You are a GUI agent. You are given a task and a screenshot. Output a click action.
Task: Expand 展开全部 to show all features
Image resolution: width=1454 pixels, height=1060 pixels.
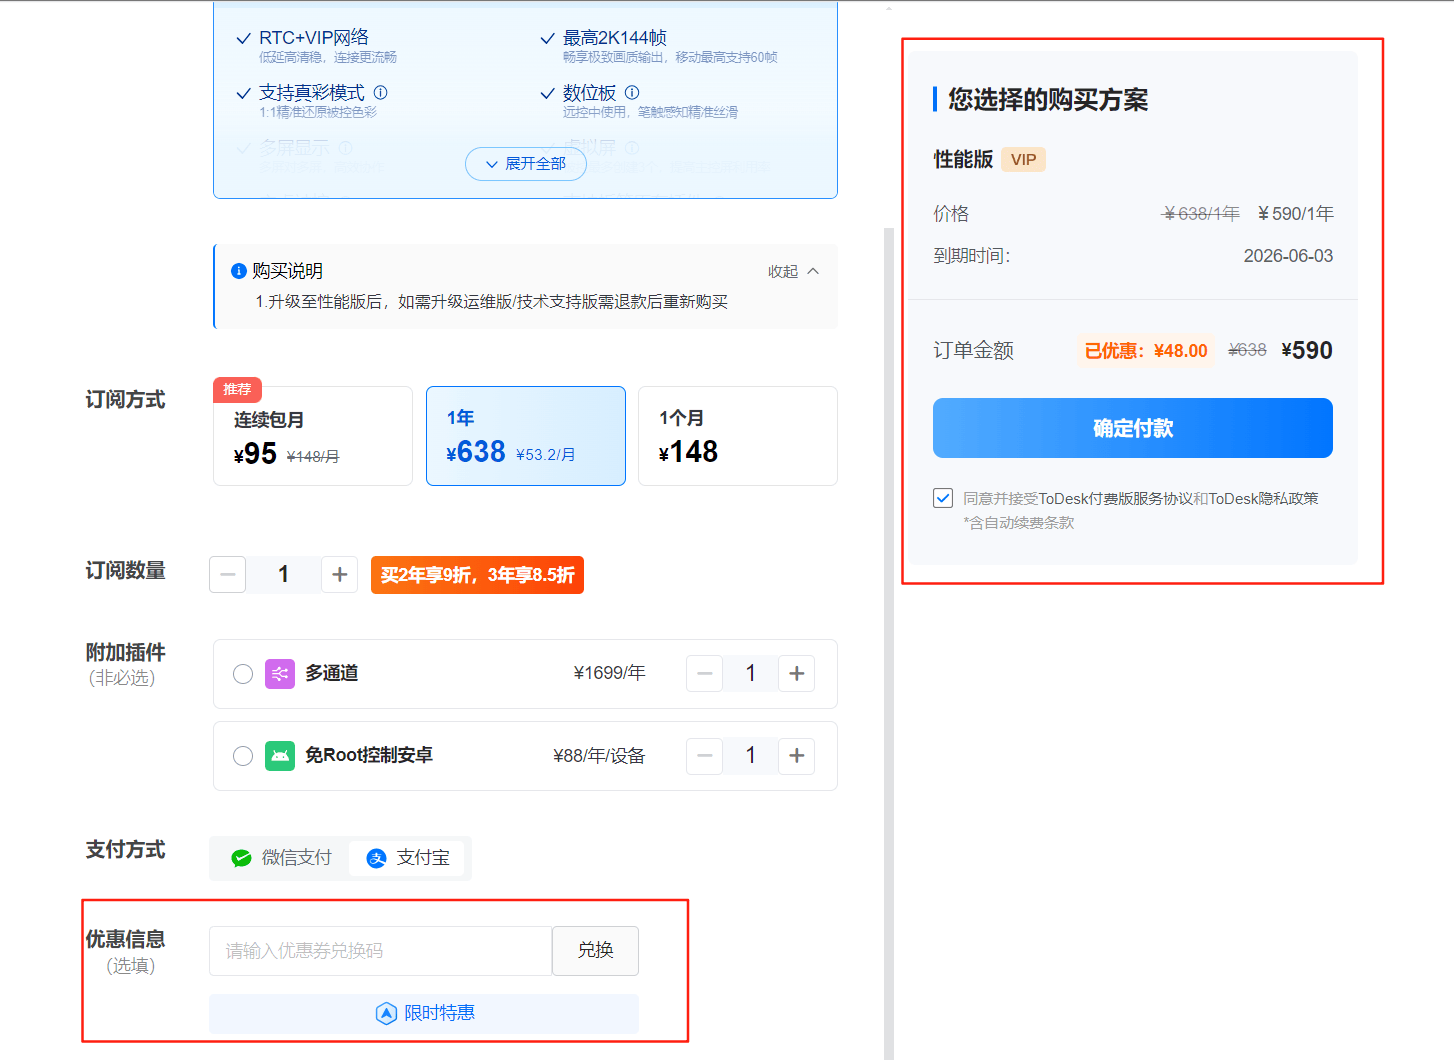pyautogui.click(x=525, y=164)
